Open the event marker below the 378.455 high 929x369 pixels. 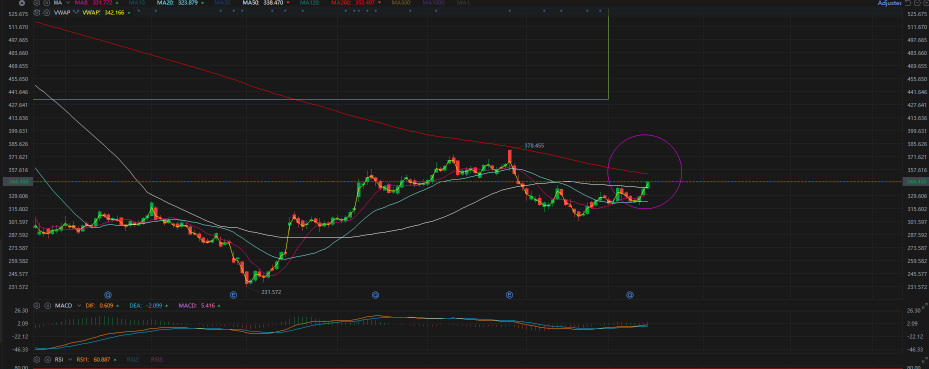(x=509, y=294)
